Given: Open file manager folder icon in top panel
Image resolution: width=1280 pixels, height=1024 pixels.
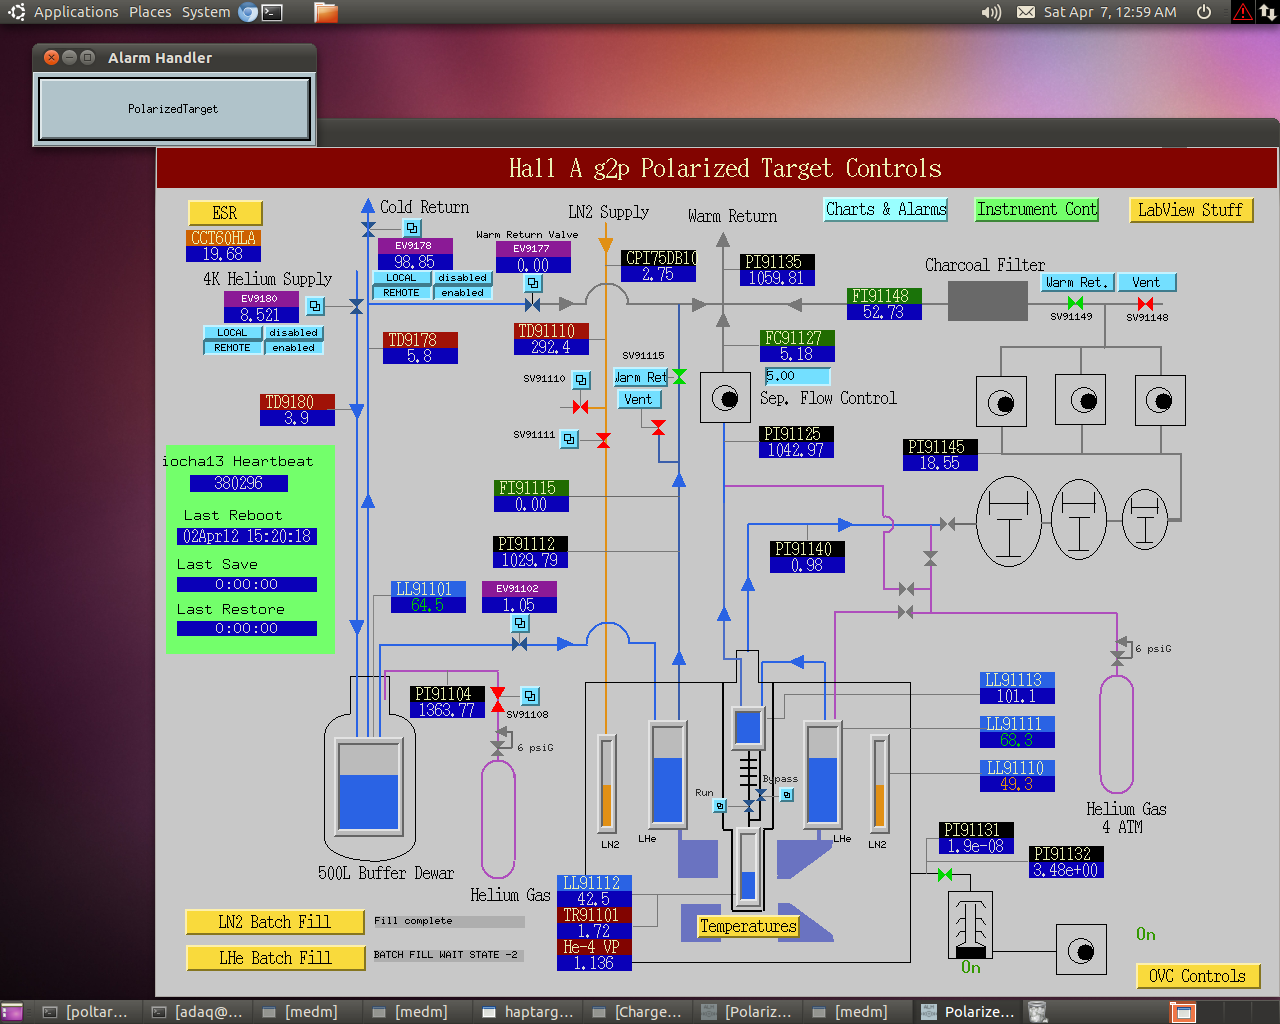Looking at the screenshot, I should click(x=326, y=12).
